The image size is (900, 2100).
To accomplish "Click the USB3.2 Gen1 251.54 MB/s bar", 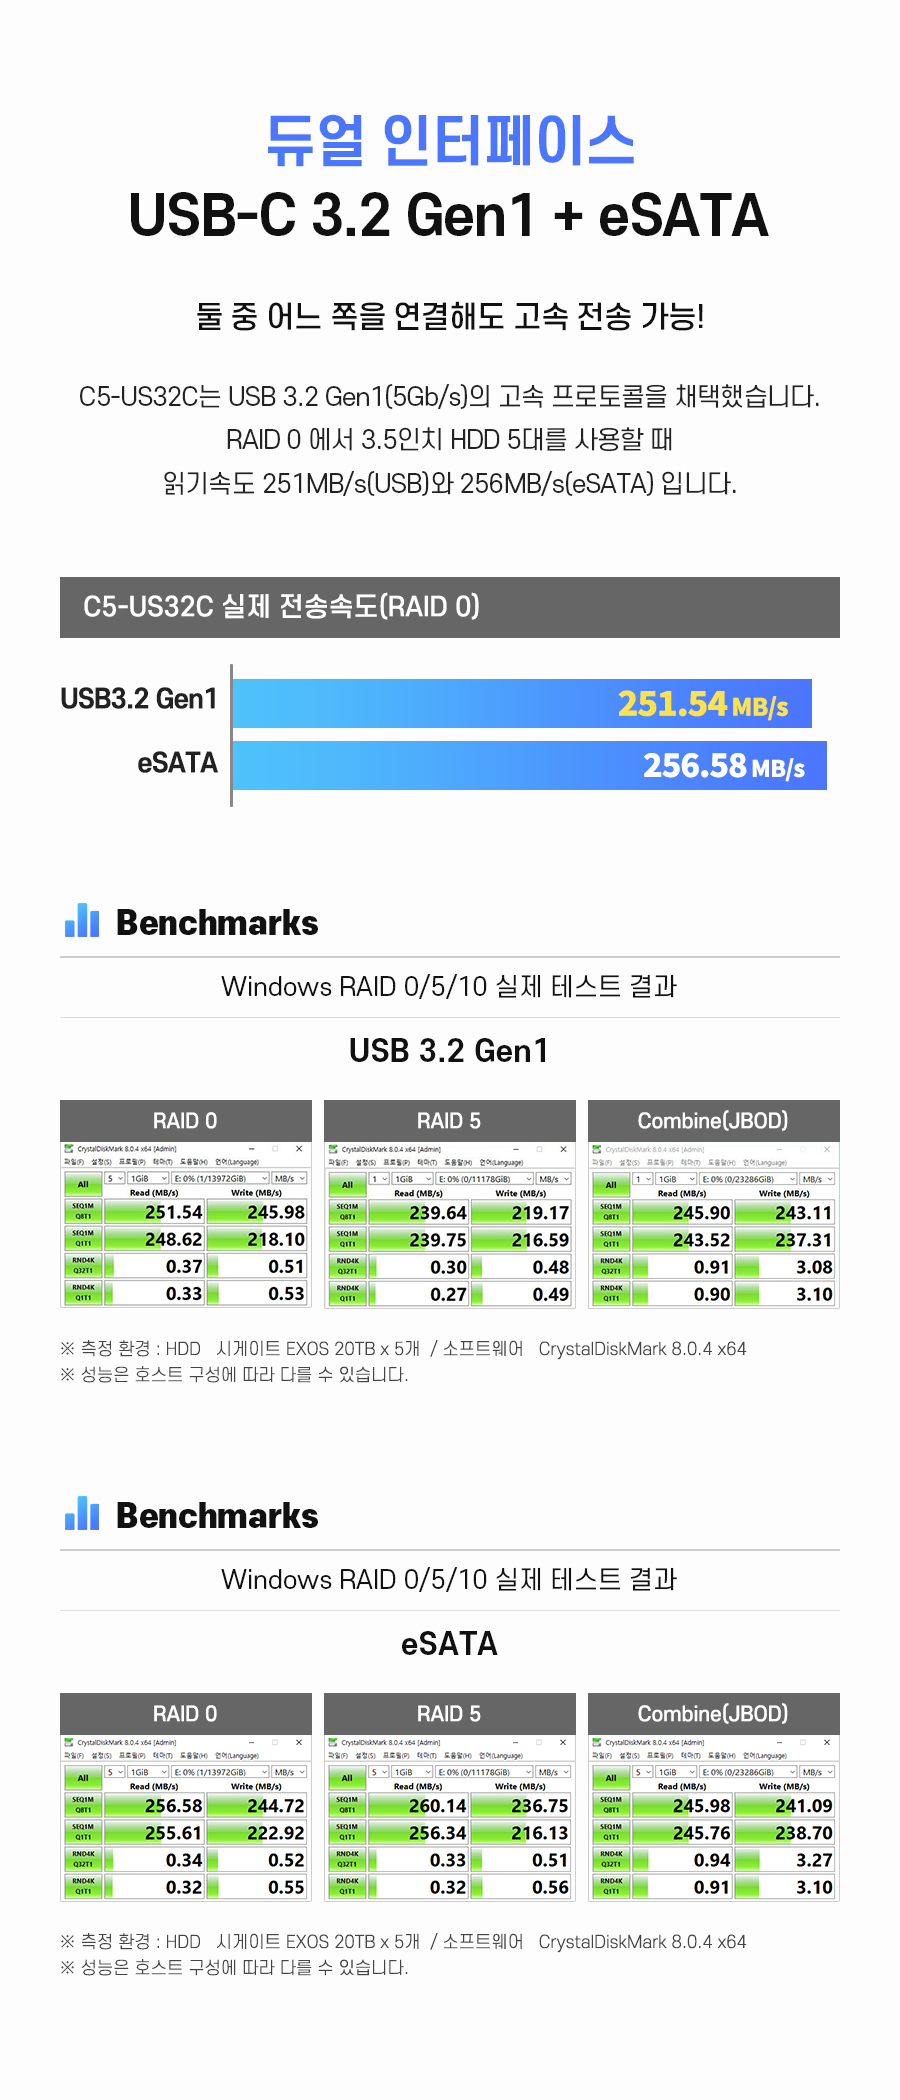I will pos(522,704).
